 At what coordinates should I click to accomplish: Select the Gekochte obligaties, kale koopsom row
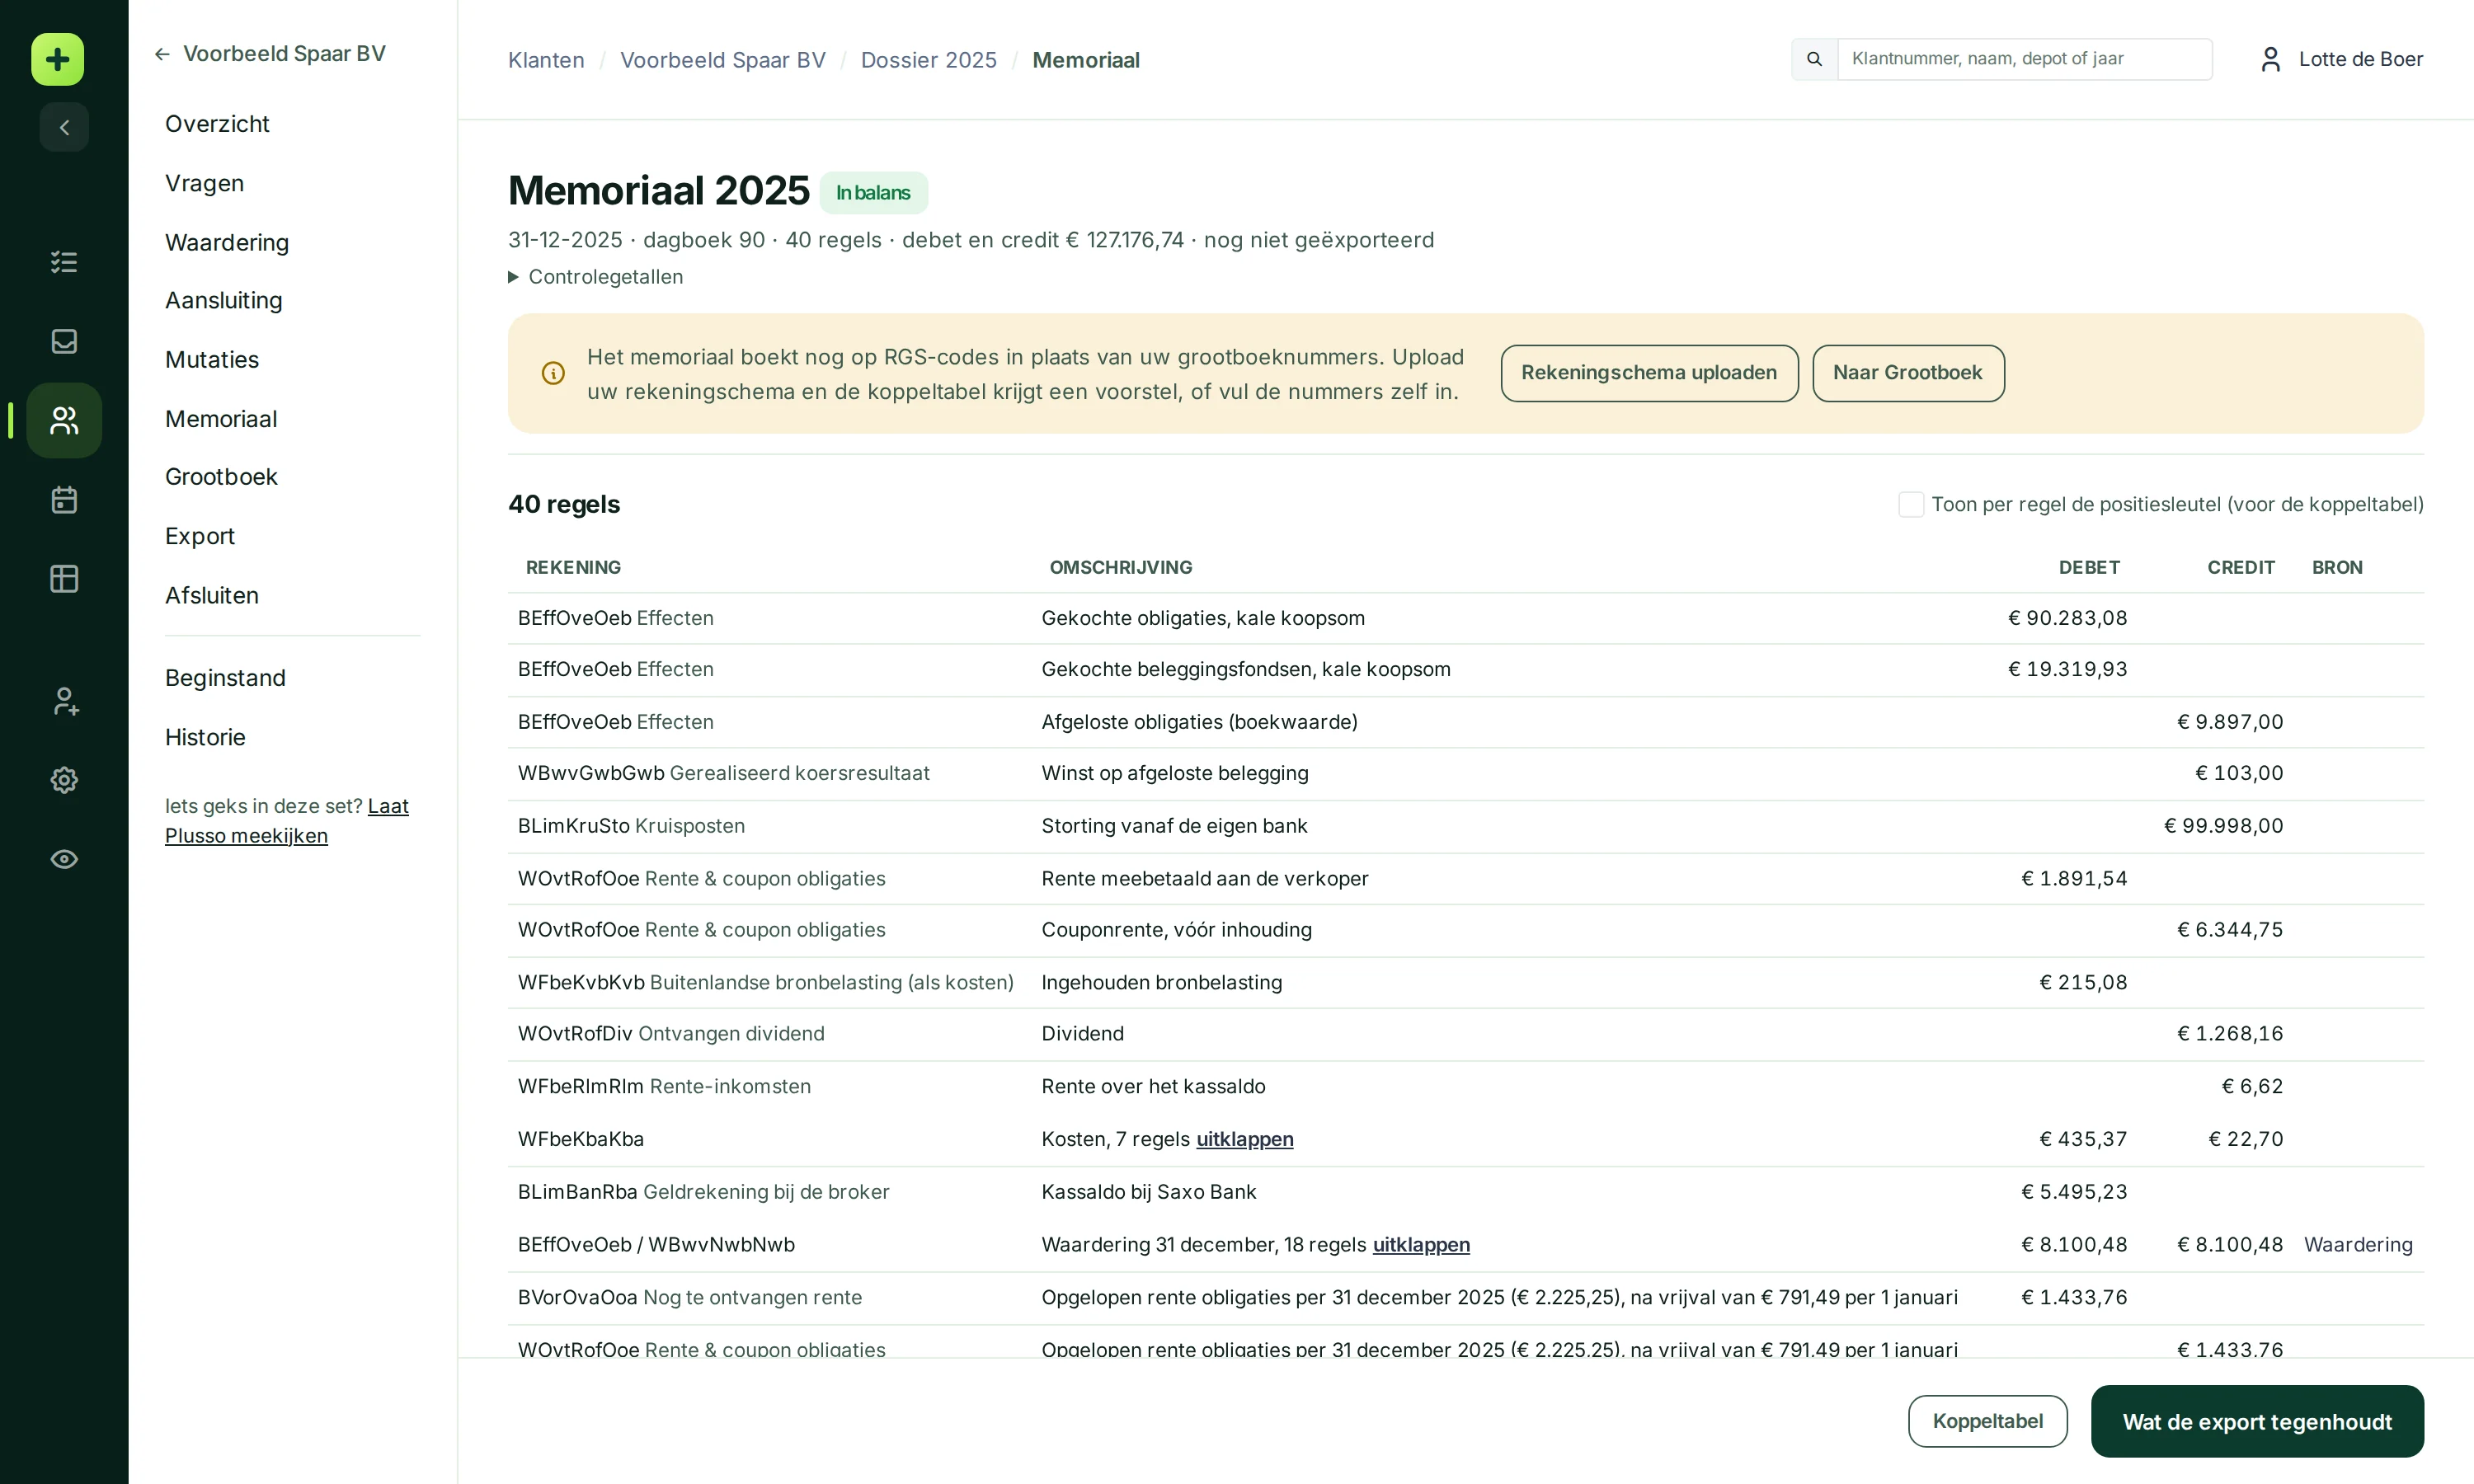(x=1465, y=618)
